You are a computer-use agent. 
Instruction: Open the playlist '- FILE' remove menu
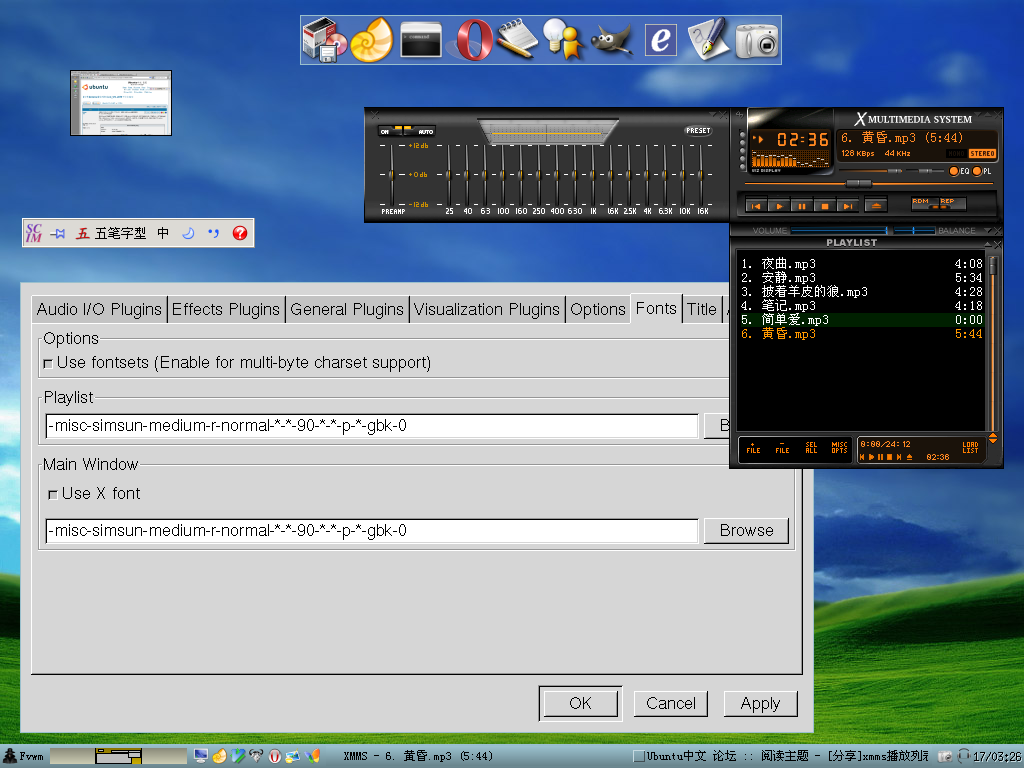(782, 448)
